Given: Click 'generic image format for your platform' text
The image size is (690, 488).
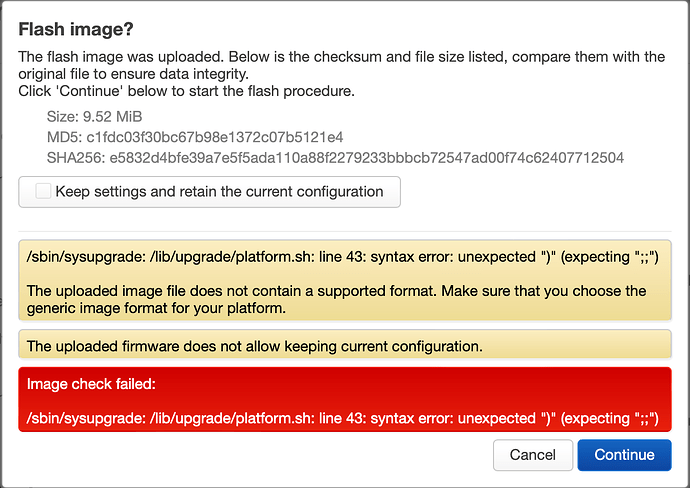Looking at the screenshot, I should 150,309.
